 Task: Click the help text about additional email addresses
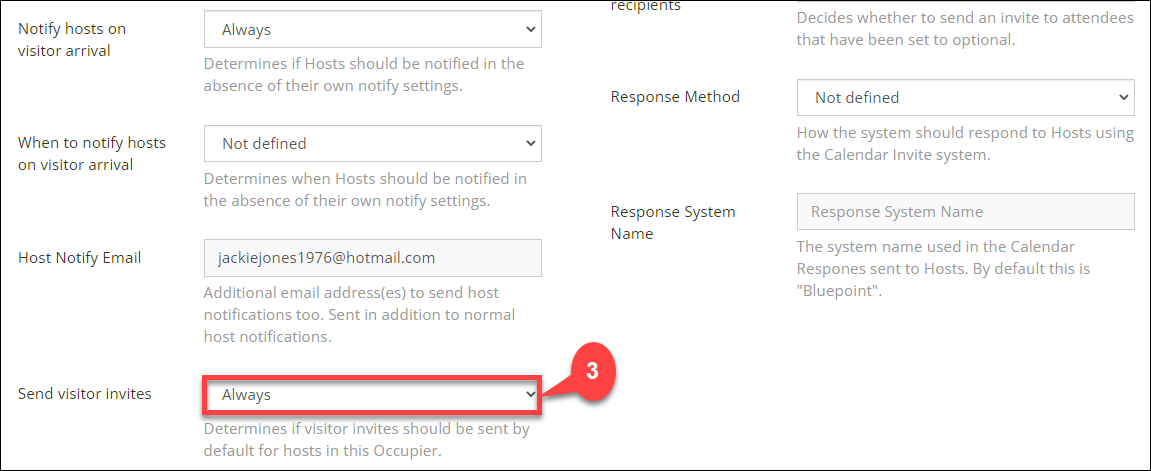(360, 315)
